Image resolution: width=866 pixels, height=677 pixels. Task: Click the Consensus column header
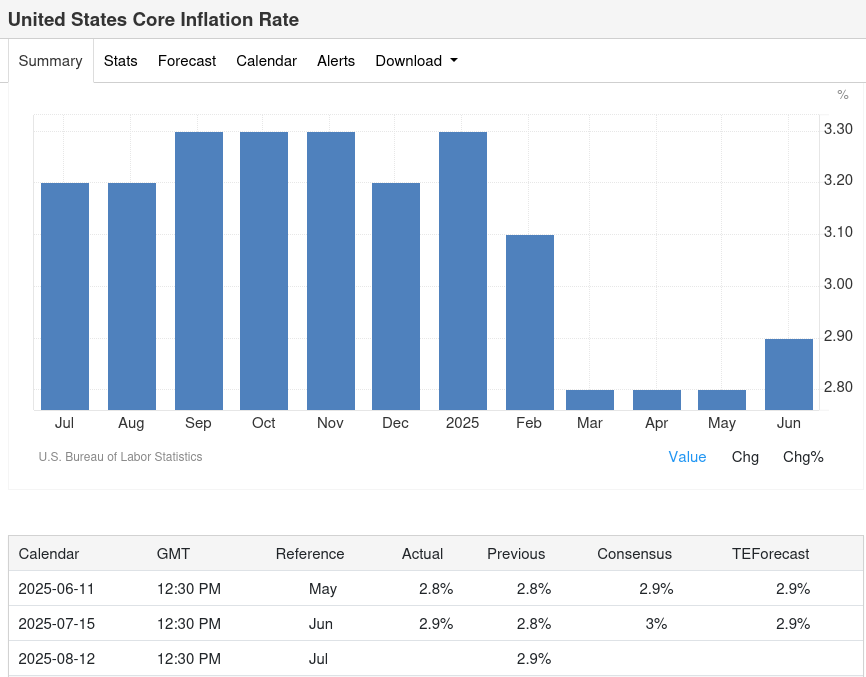coord(634,554)
